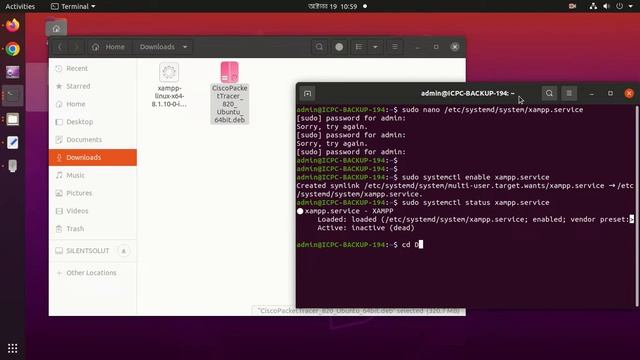Open volume icon in top bar
Viewport: 640px width, 360px height.
(x=607, y=6)
